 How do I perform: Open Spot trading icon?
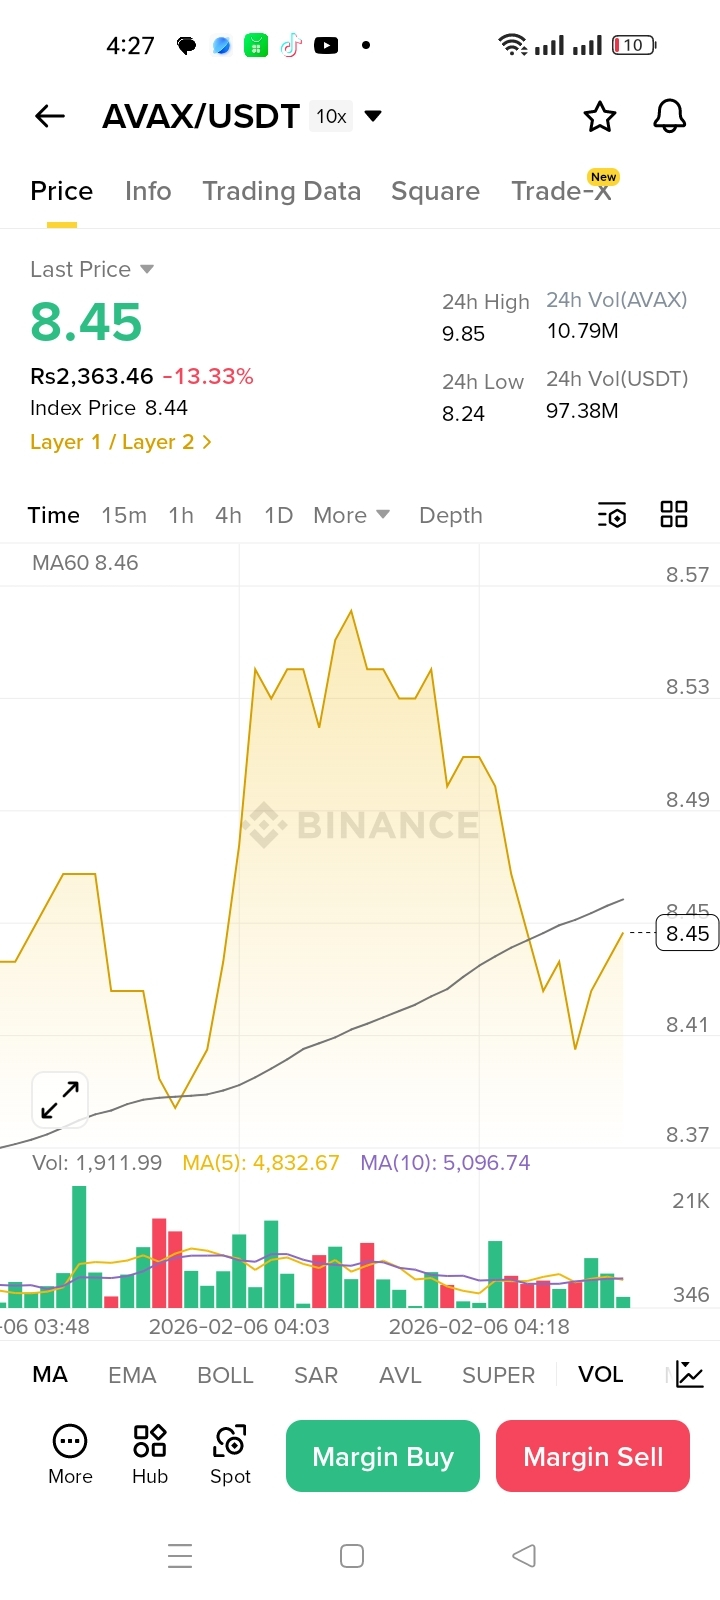(230, 1454)
